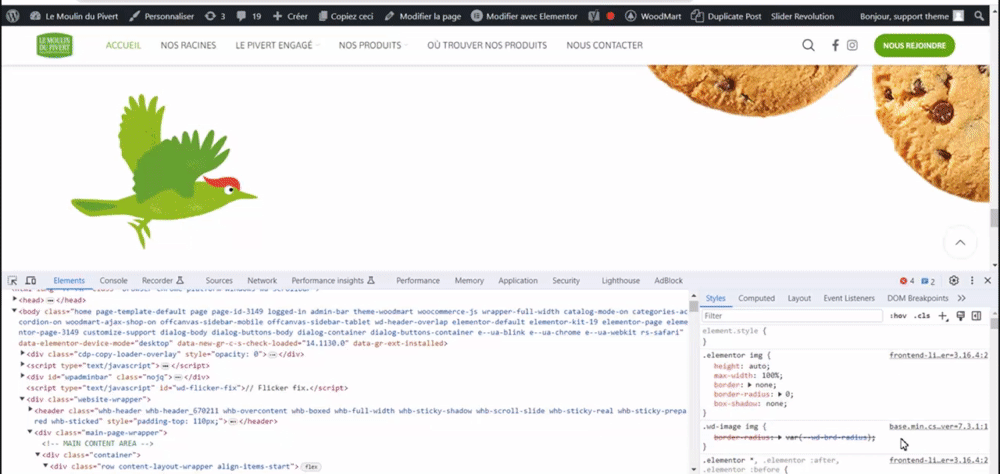The image size is (1000, 474).
Task: Click Duplicate Post in admin bar
Action: coord(726,17)
